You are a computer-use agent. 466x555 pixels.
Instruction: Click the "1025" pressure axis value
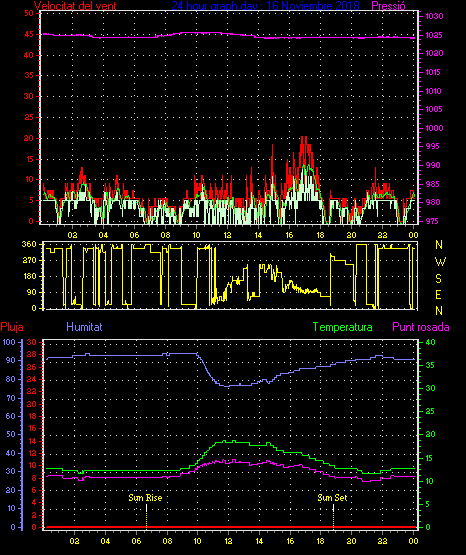434,35
